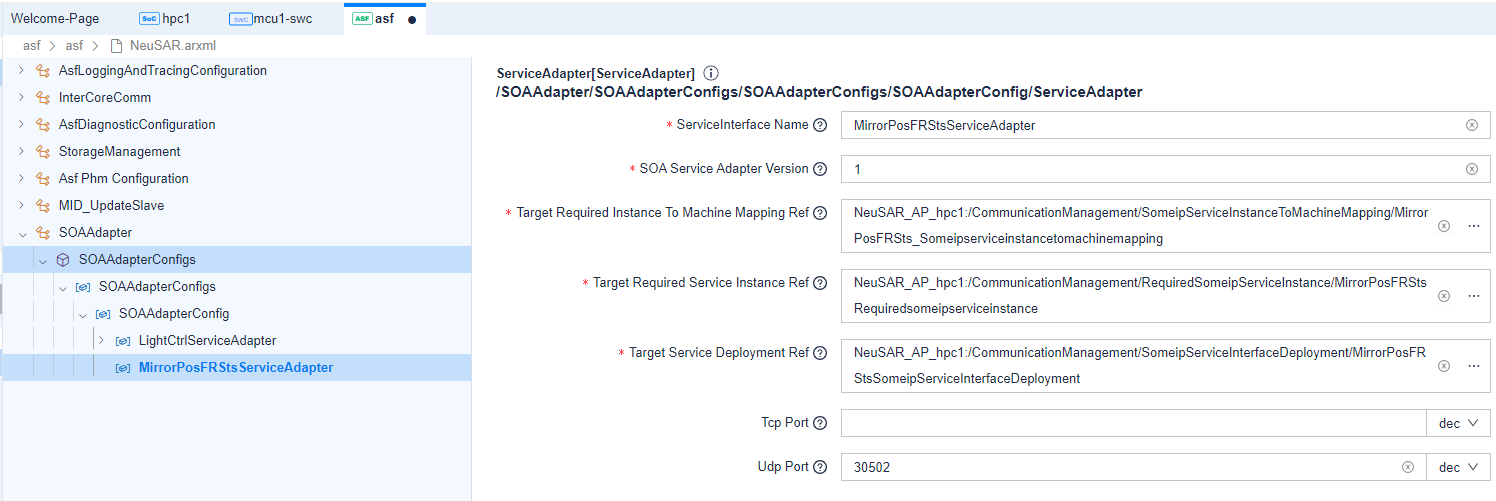1496x501 pixels.
Task: Expand the LightCtrlServiceAdapter tree node
Action: click(101, 341)
